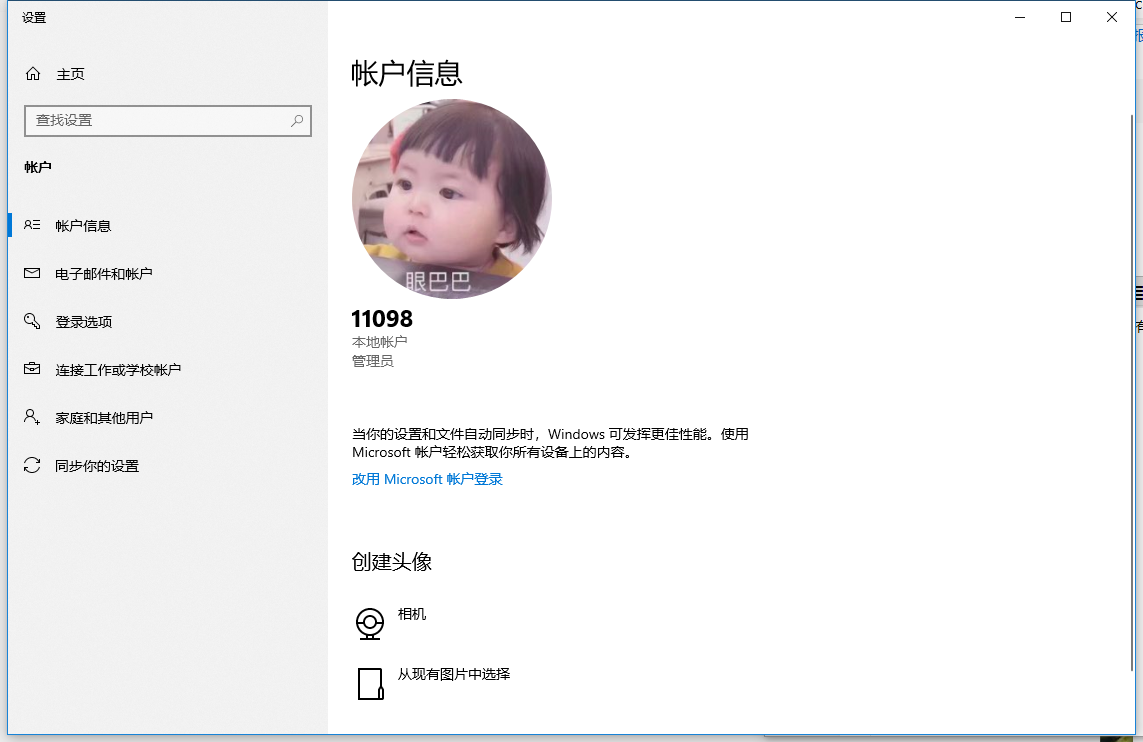Click the briefcase icon for 连接工作或学校帐户
Screen dimensions: 1143x742
[32, 369]
